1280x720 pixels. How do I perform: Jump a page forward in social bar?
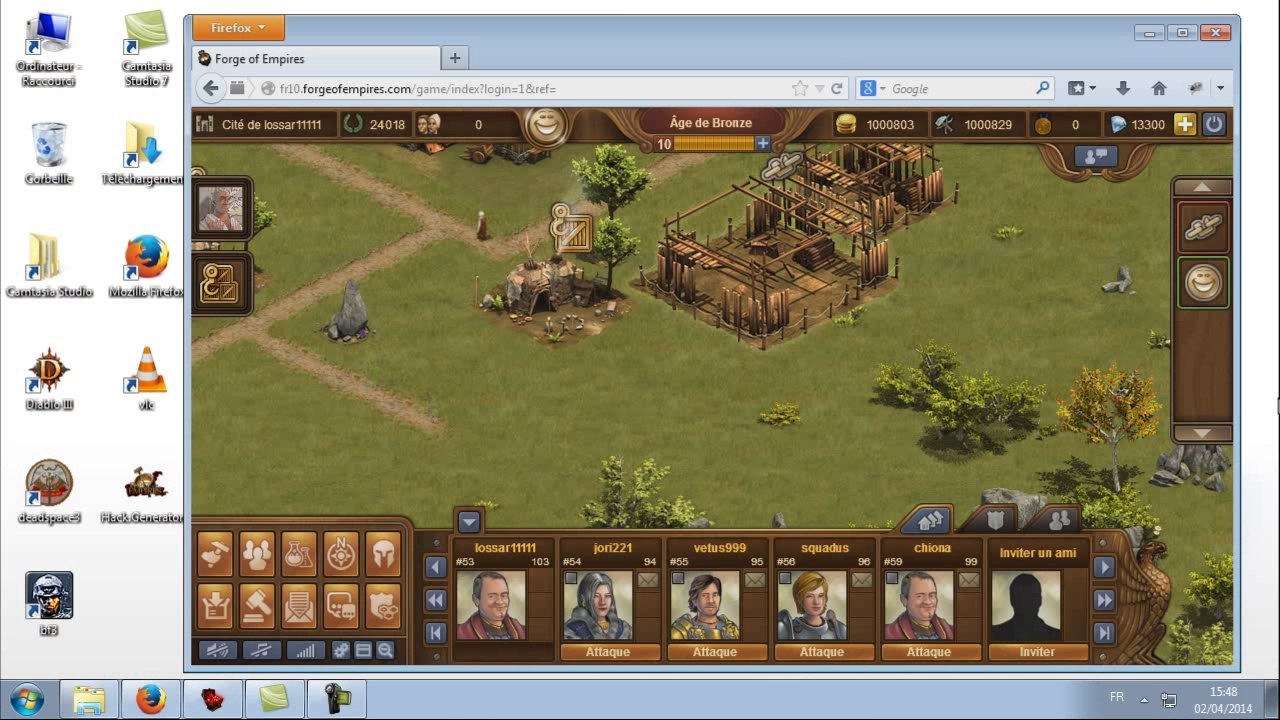click(x=1104, y=600)
